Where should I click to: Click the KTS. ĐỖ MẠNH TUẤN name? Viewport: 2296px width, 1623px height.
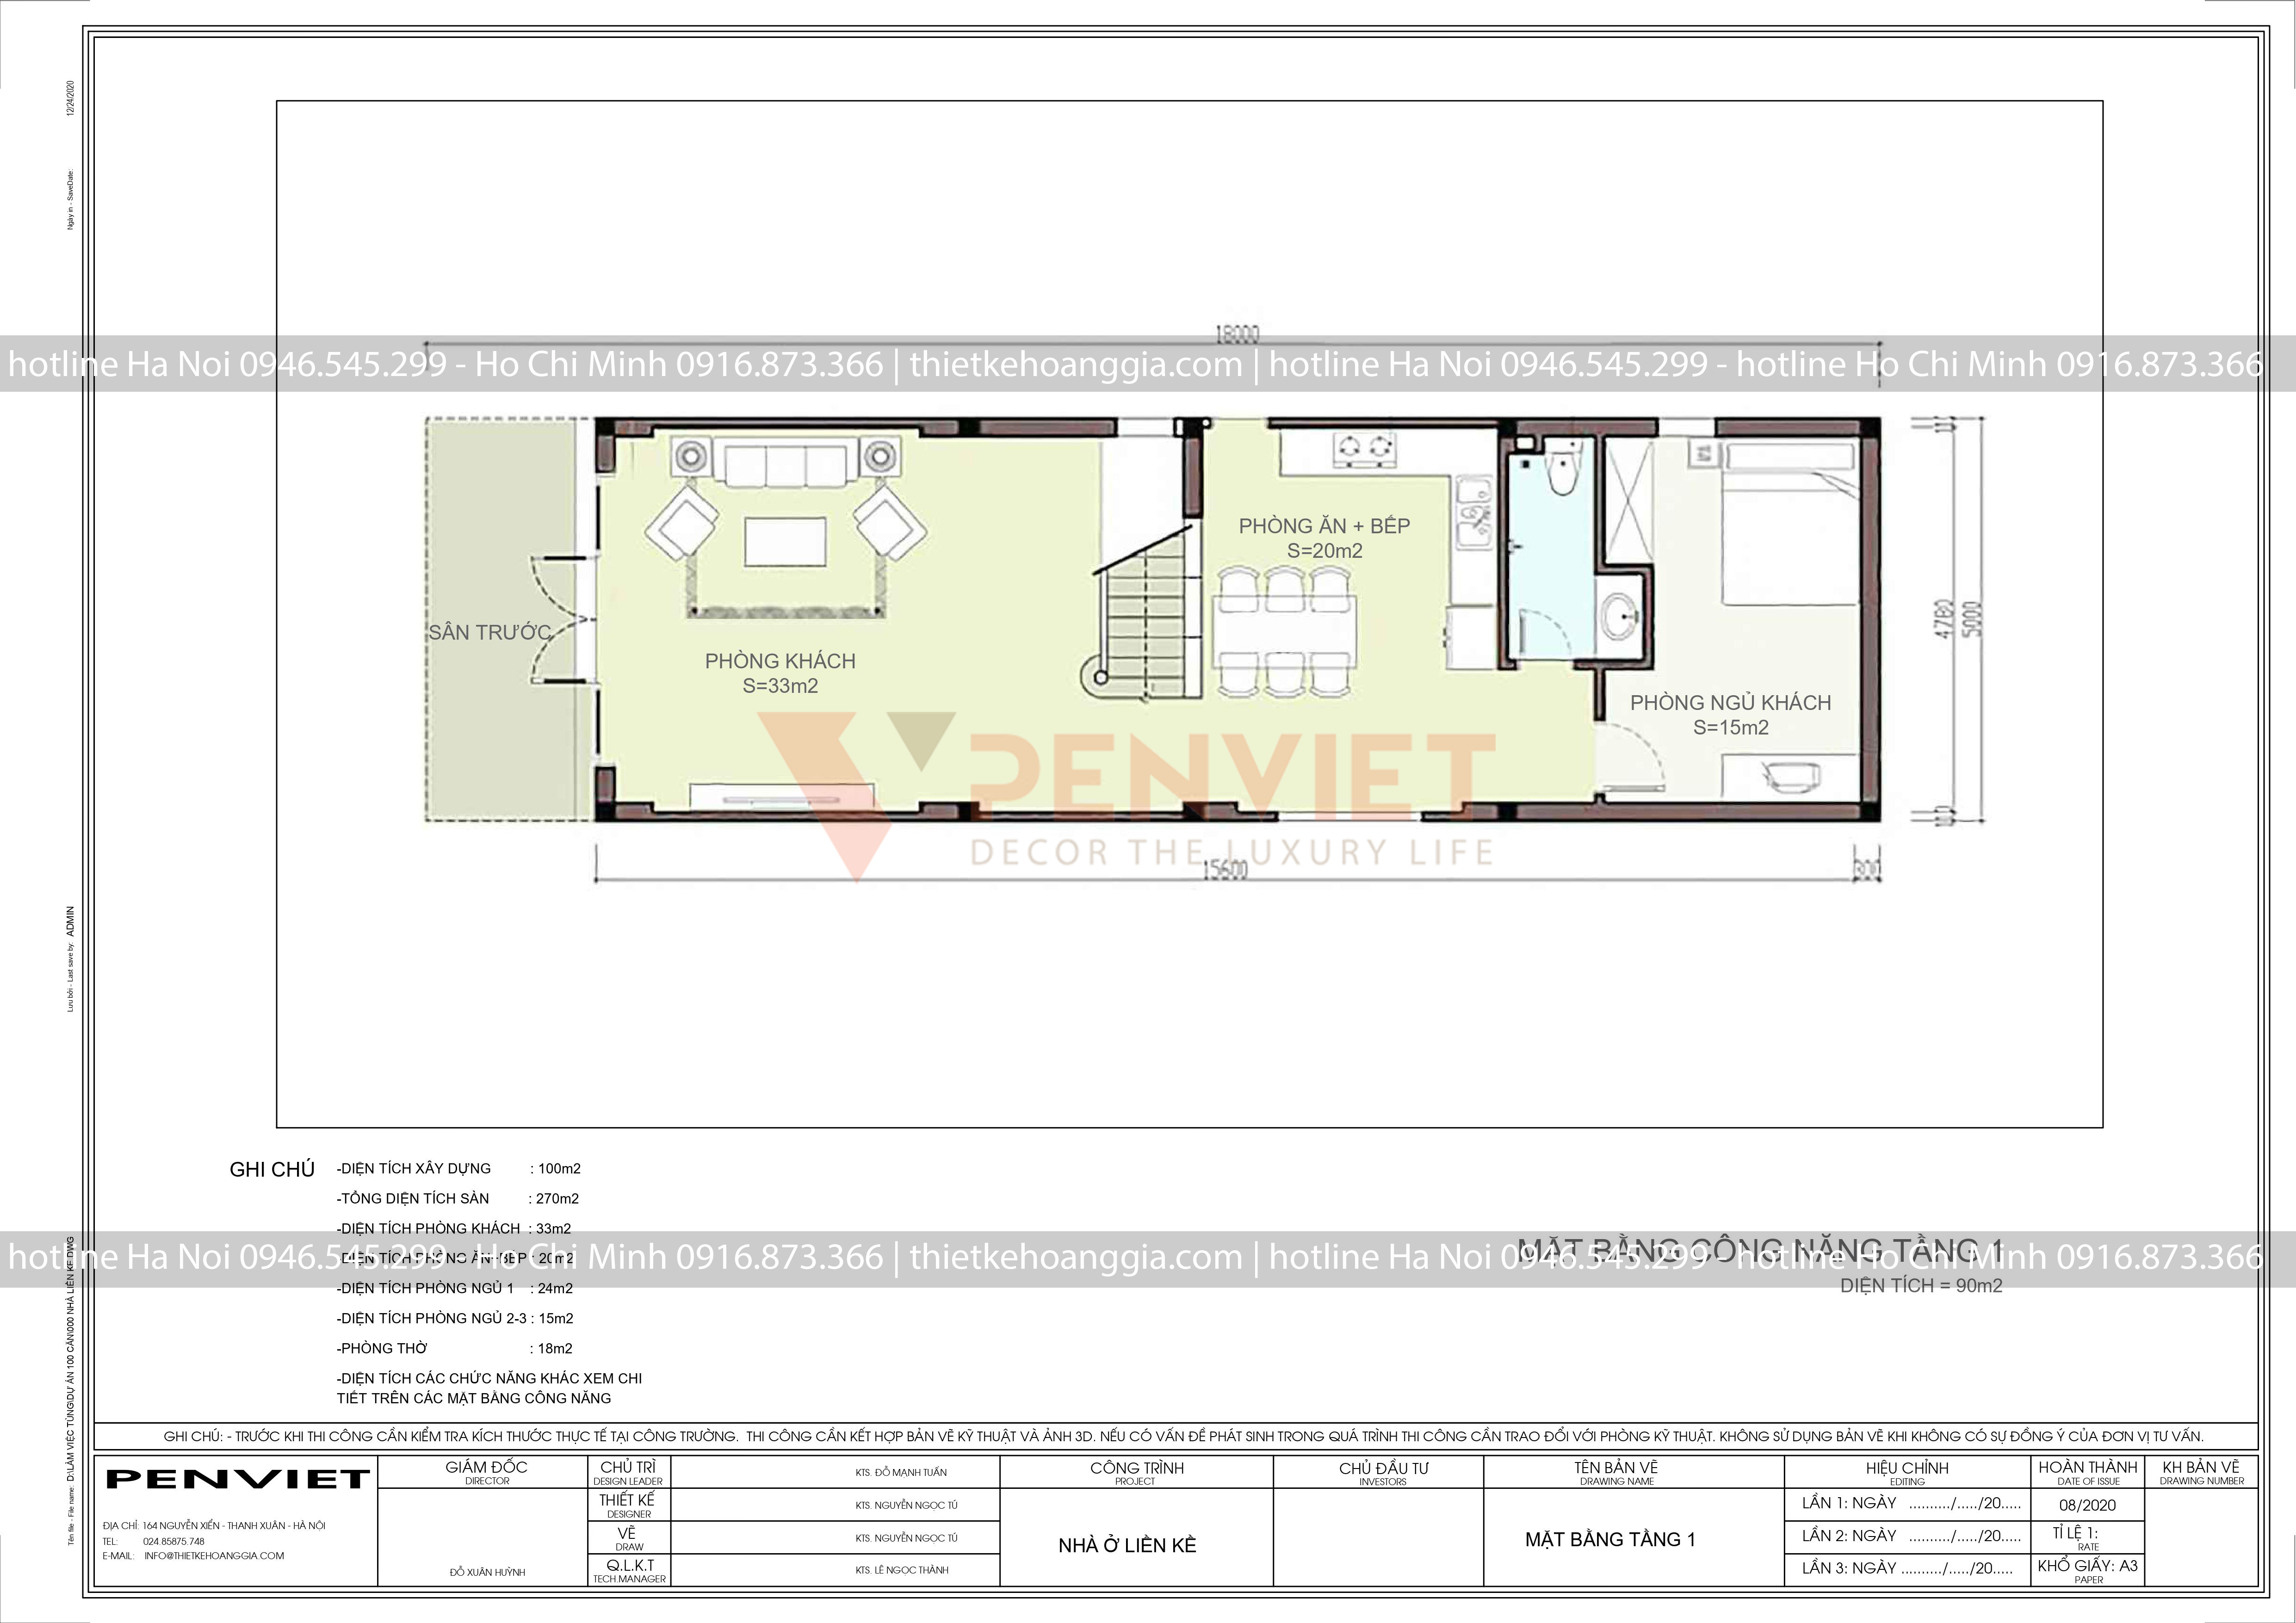point(901,1472)
